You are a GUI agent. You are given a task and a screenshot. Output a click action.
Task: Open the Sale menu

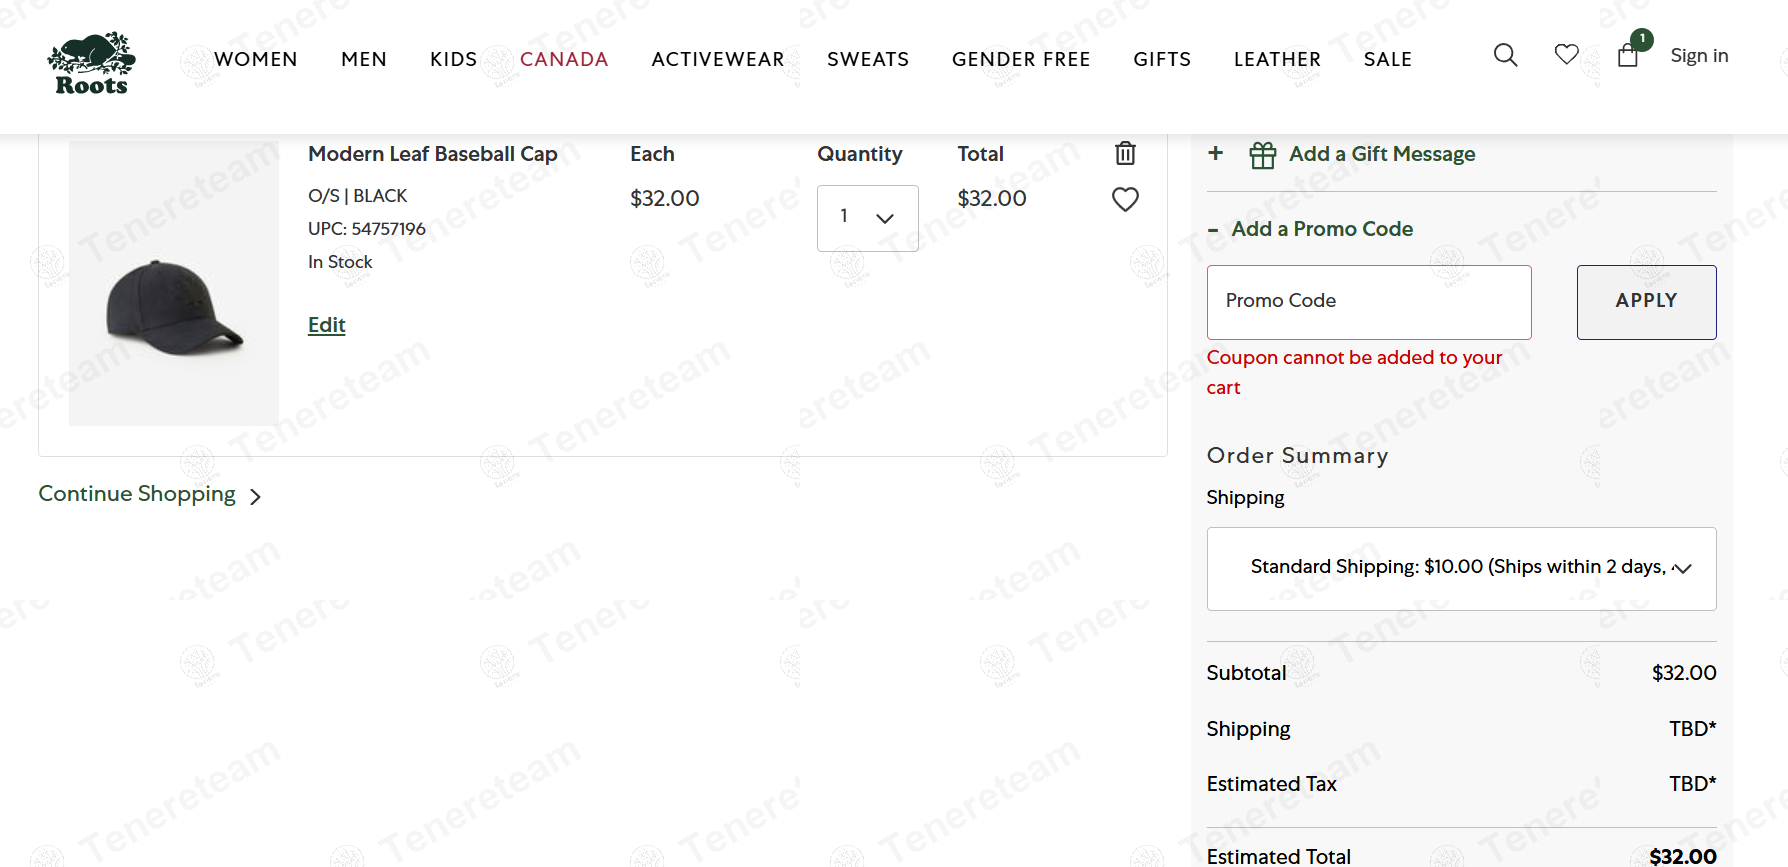[x=1387, y=59]
